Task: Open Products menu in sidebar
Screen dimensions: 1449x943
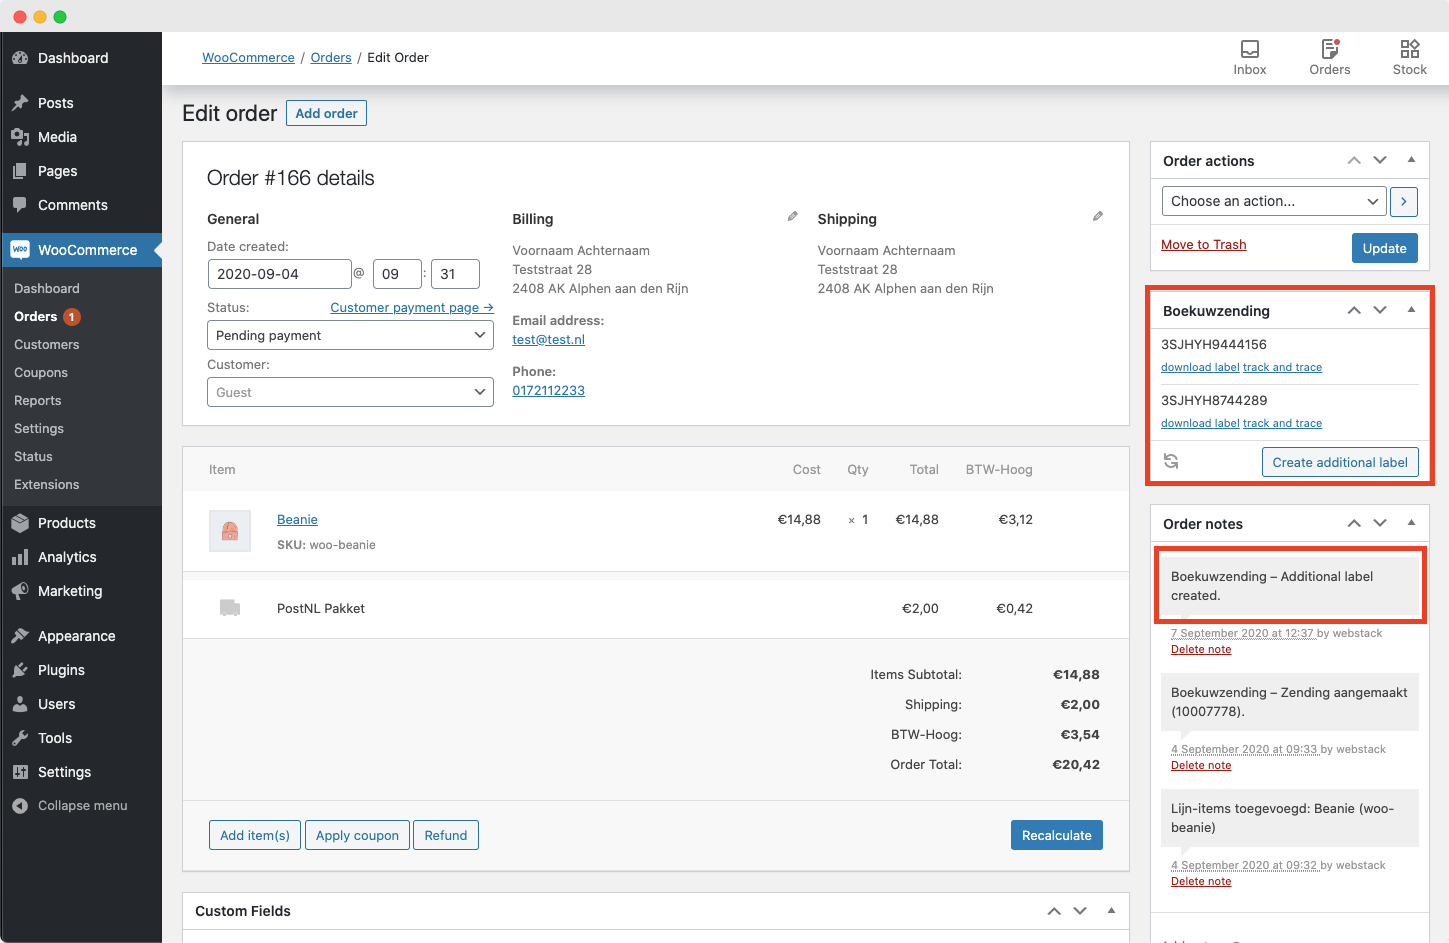Action: 81,523
